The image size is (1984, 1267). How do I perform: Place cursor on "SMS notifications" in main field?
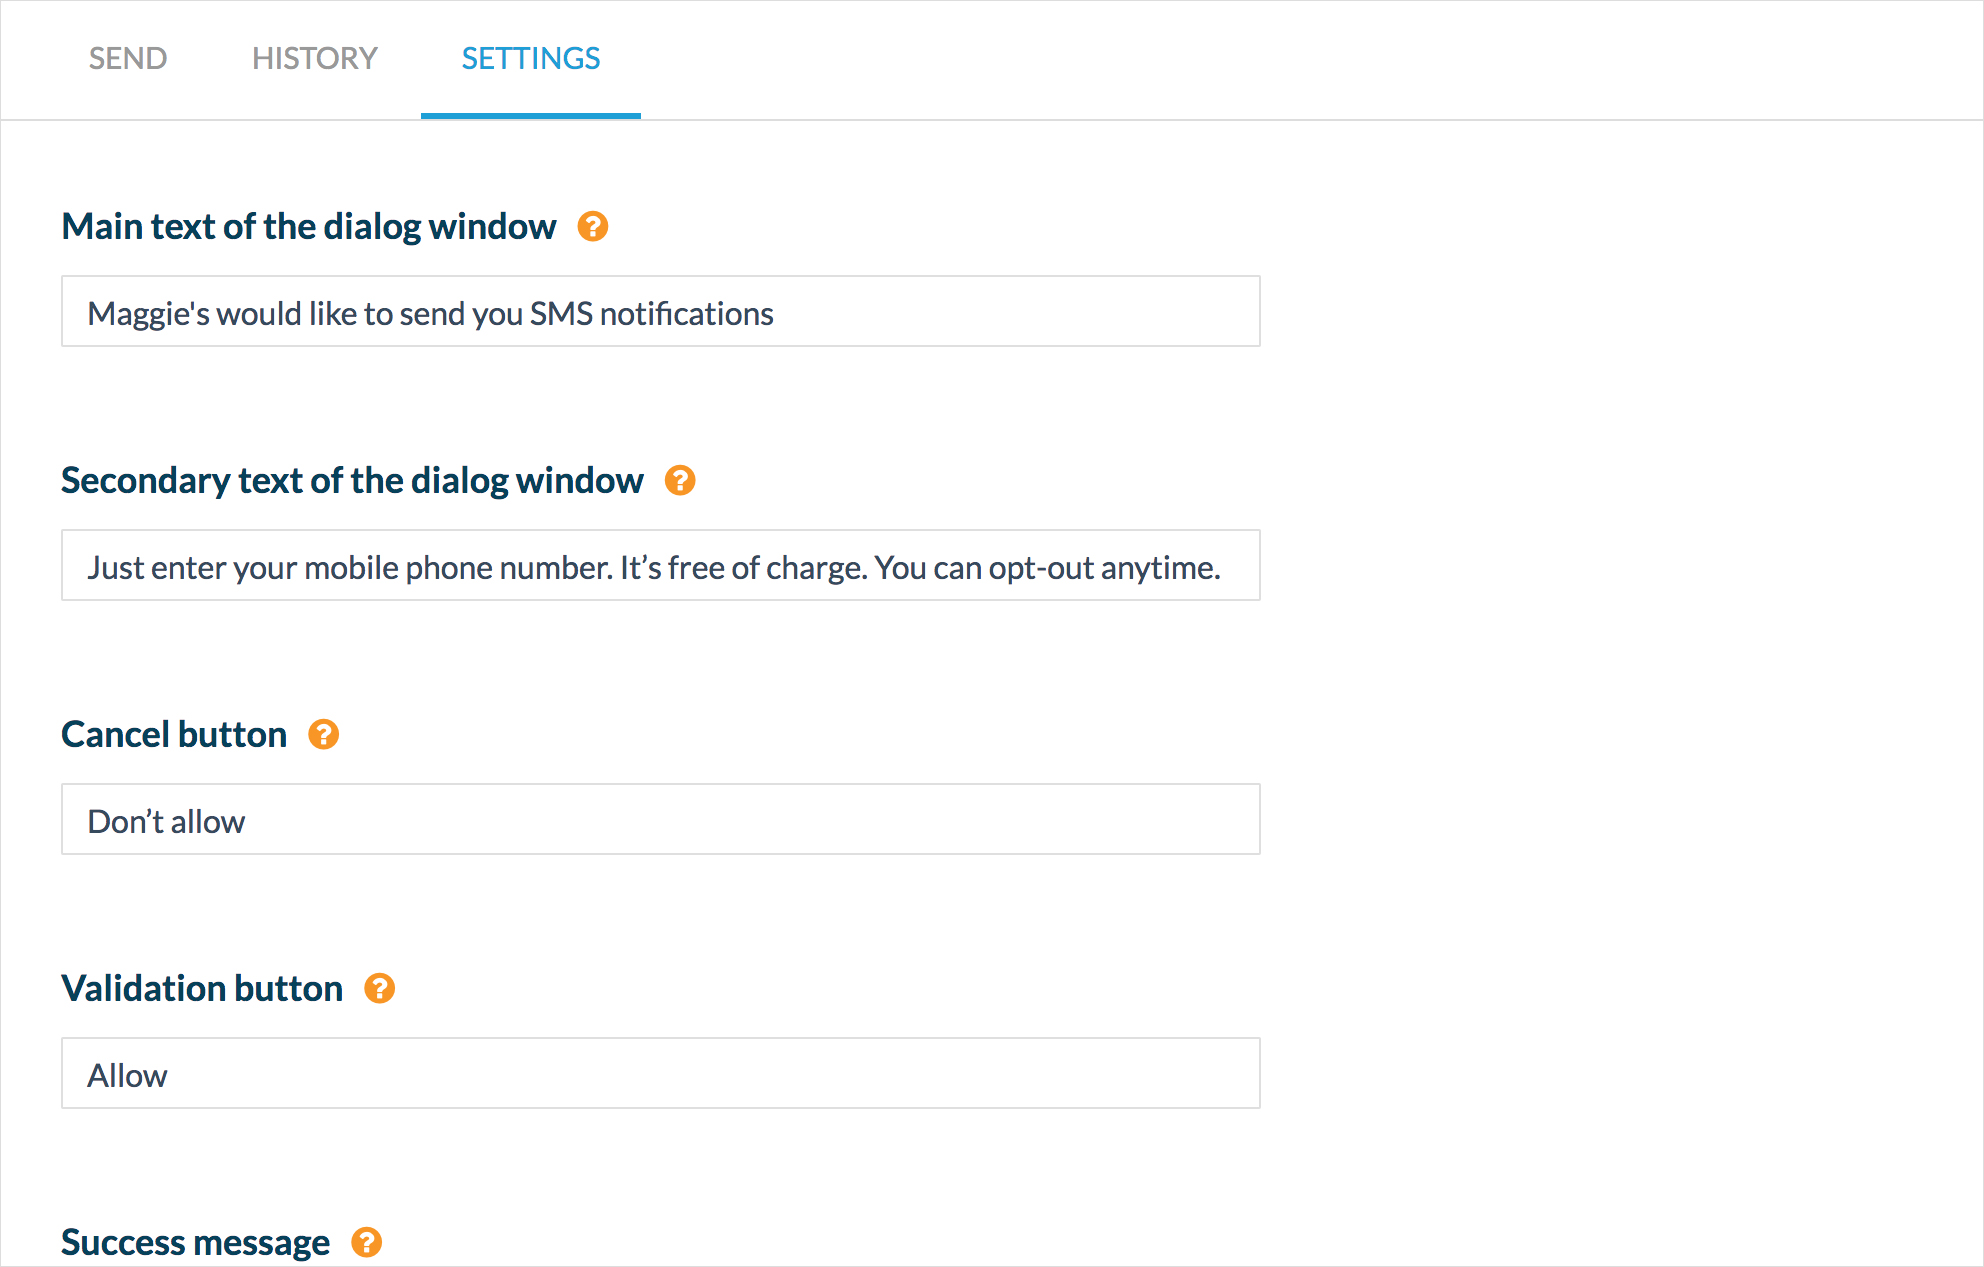point(652,314)
